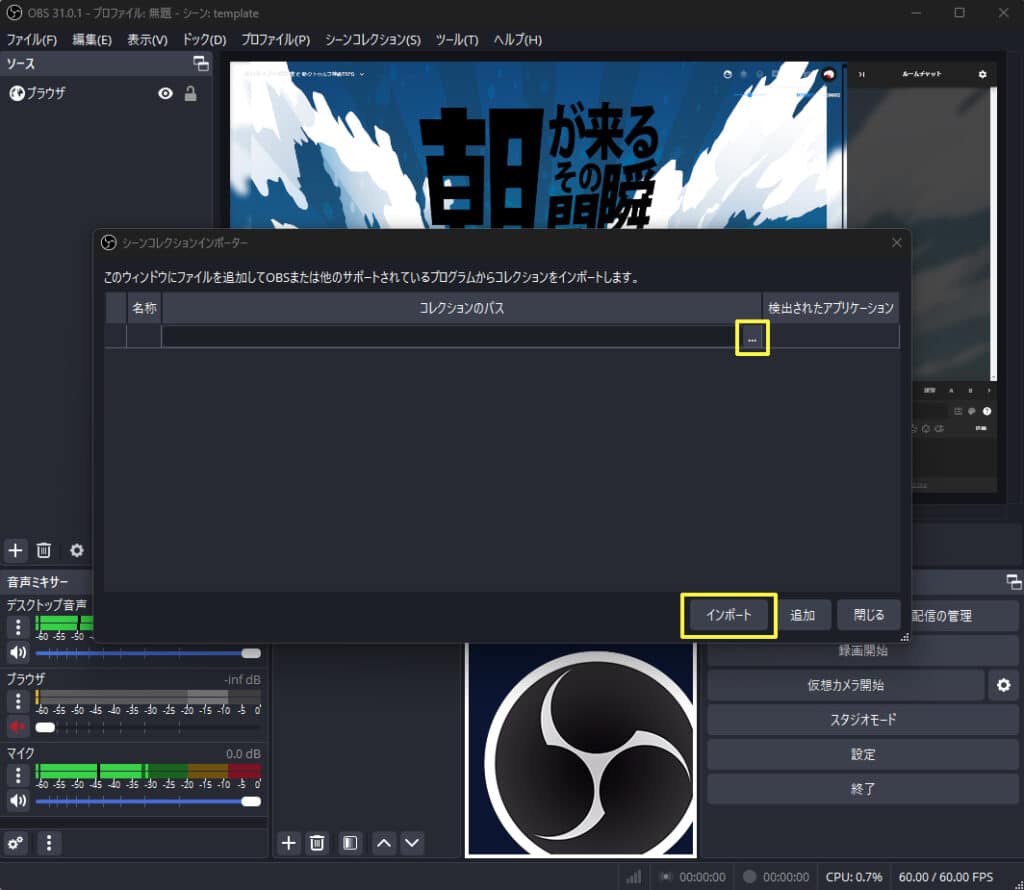Click the remove scene trash icon

pyautogui.click(x=317, y=843)
